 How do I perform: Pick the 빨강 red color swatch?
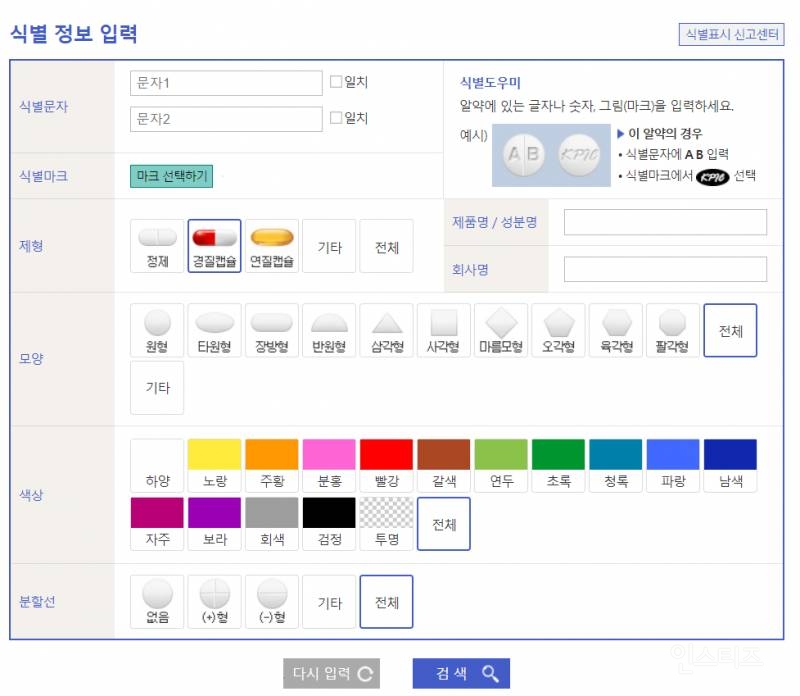click(x=386, y=465)
